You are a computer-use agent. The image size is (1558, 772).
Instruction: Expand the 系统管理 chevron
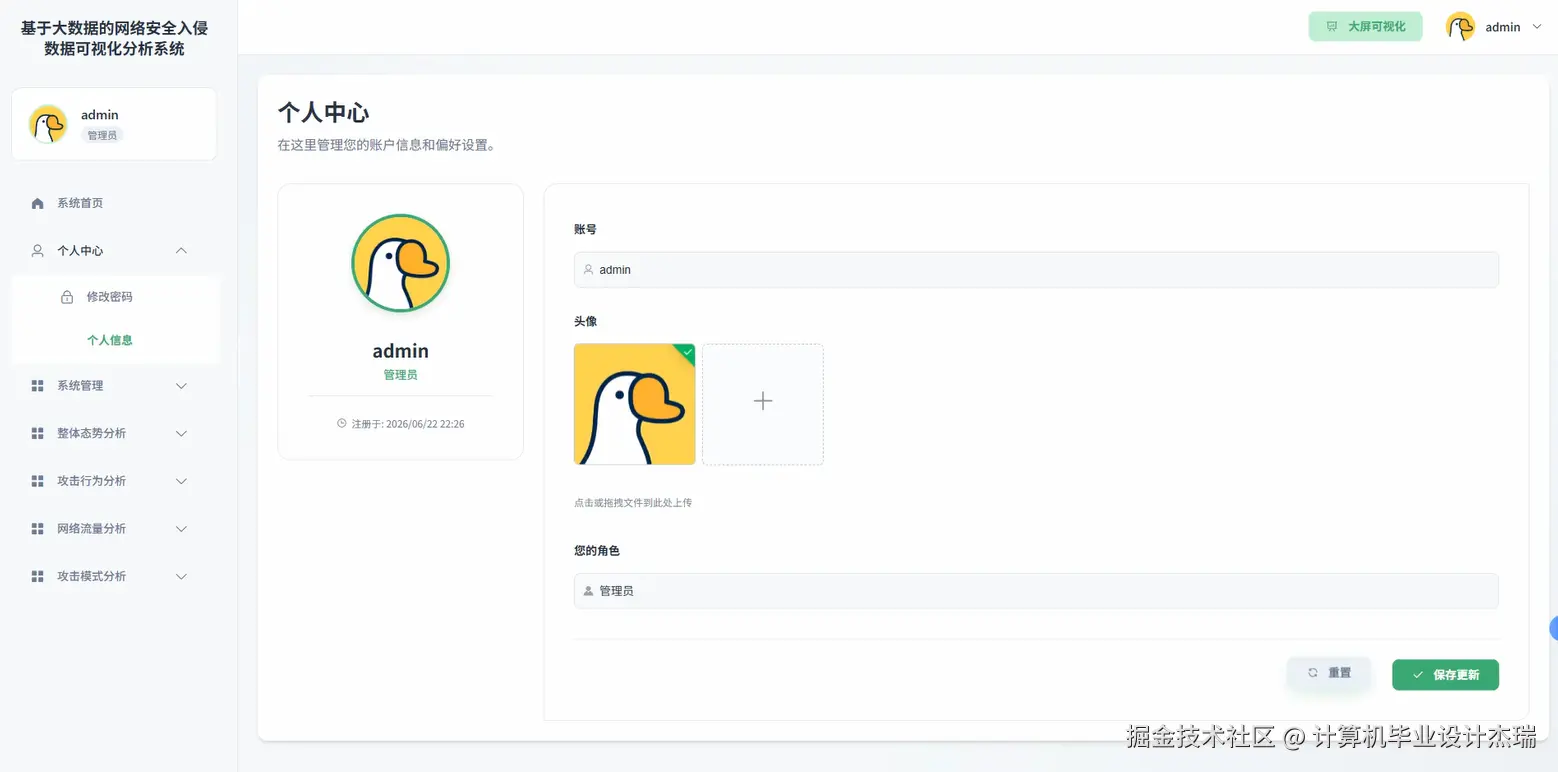181,386
